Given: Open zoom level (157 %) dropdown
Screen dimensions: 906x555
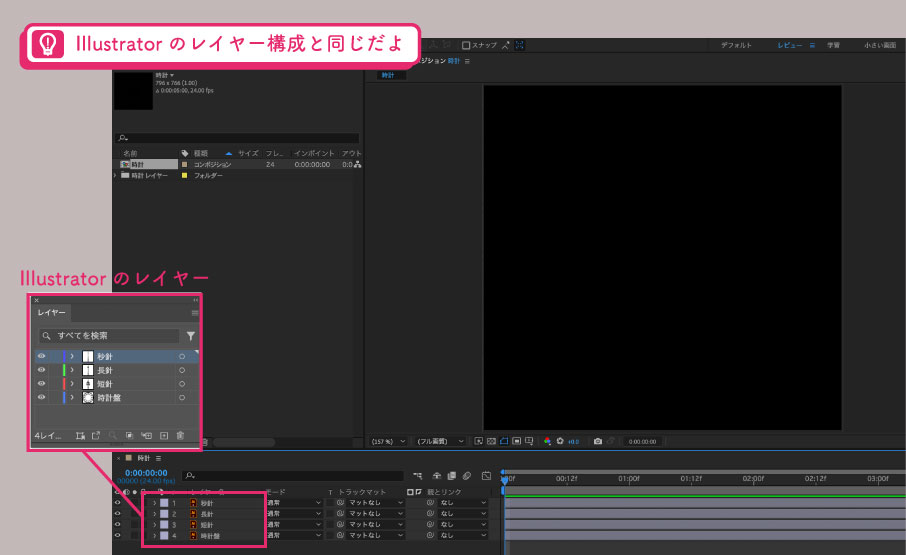Looking at the screenshot, I should click(388, 441).
